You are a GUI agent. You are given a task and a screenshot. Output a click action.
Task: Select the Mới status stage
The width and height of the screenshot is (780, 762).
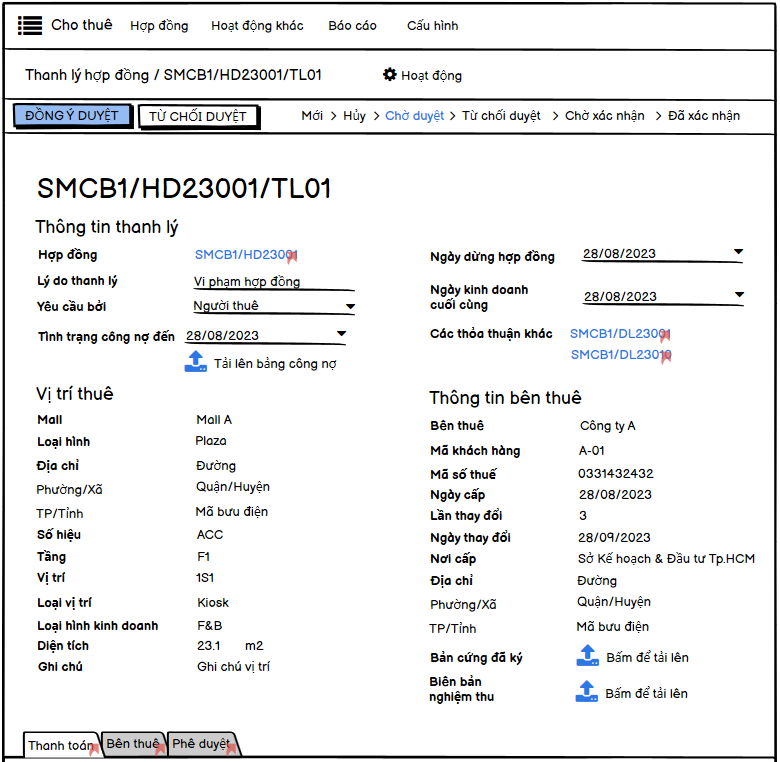(312, 116)
